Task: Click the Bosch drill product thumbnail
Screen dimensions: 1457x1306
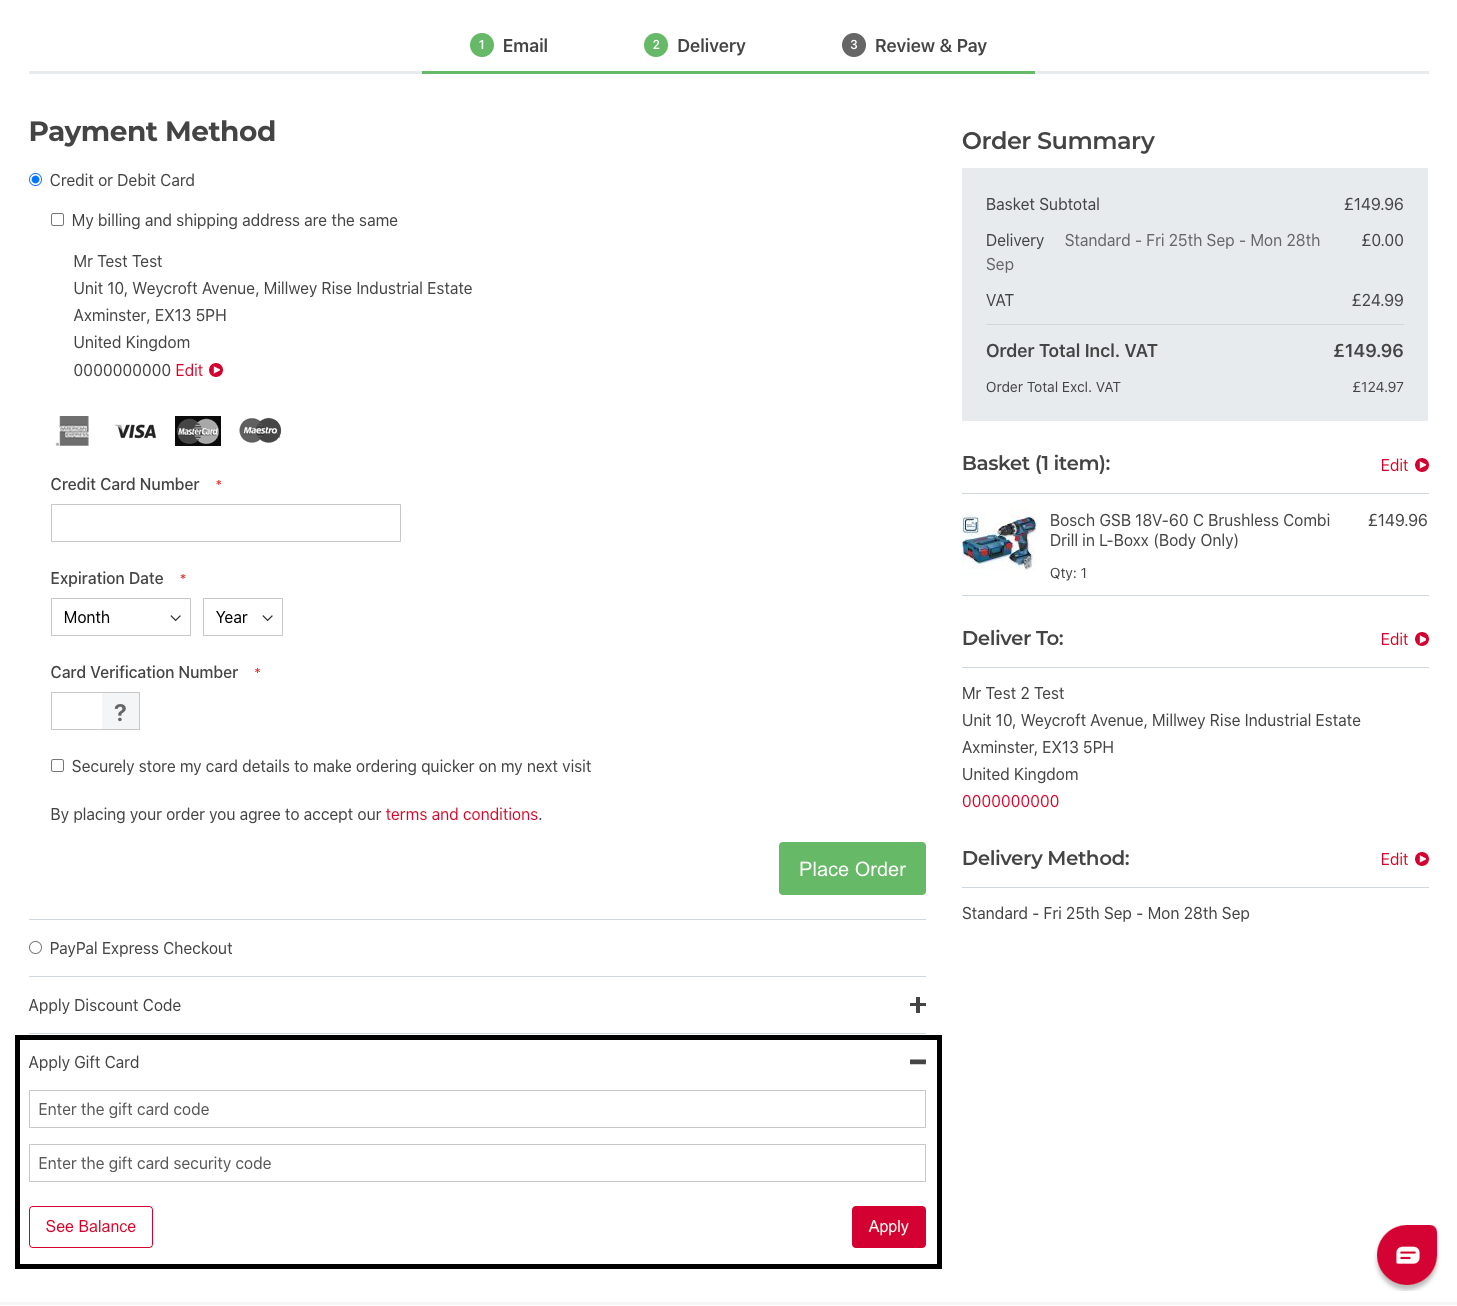Action: (x=999, y=542)
